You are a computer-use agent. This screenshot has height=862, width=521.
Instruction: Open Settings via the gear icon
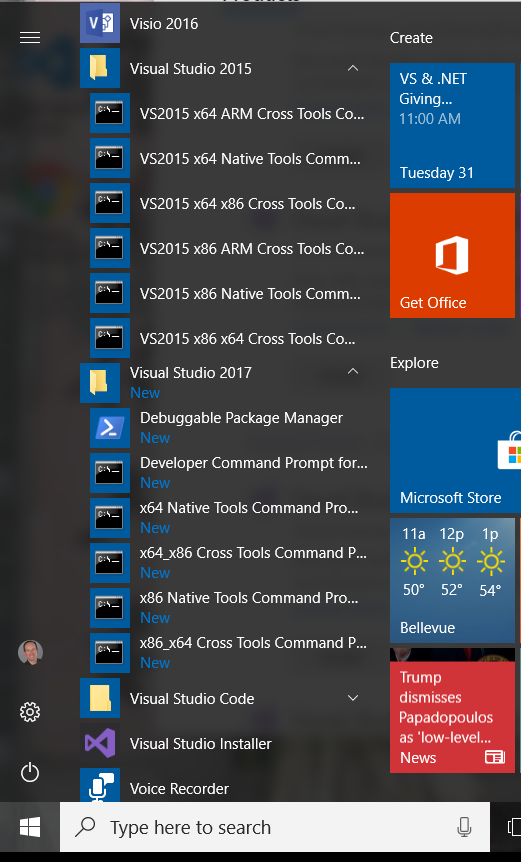coord(30,712)
